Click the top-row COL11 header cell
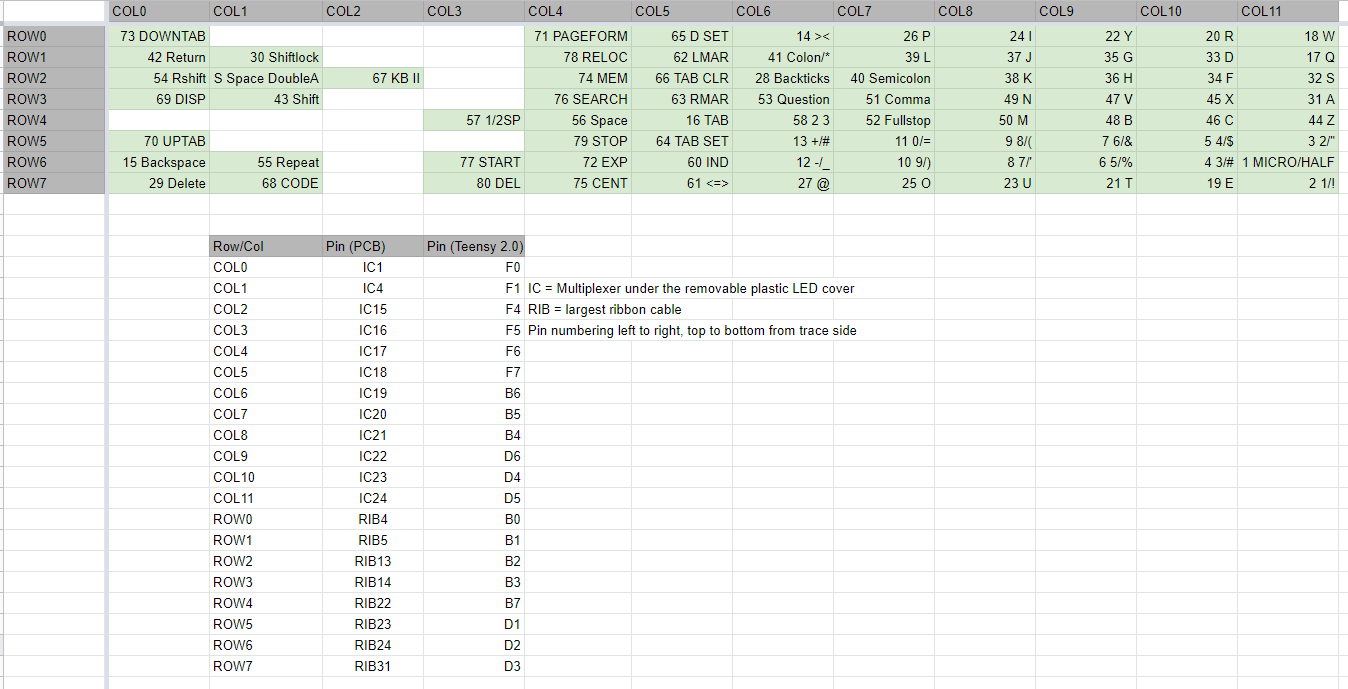Image resolution: width=1348 pixels, height=689 pixels. 1289,12
